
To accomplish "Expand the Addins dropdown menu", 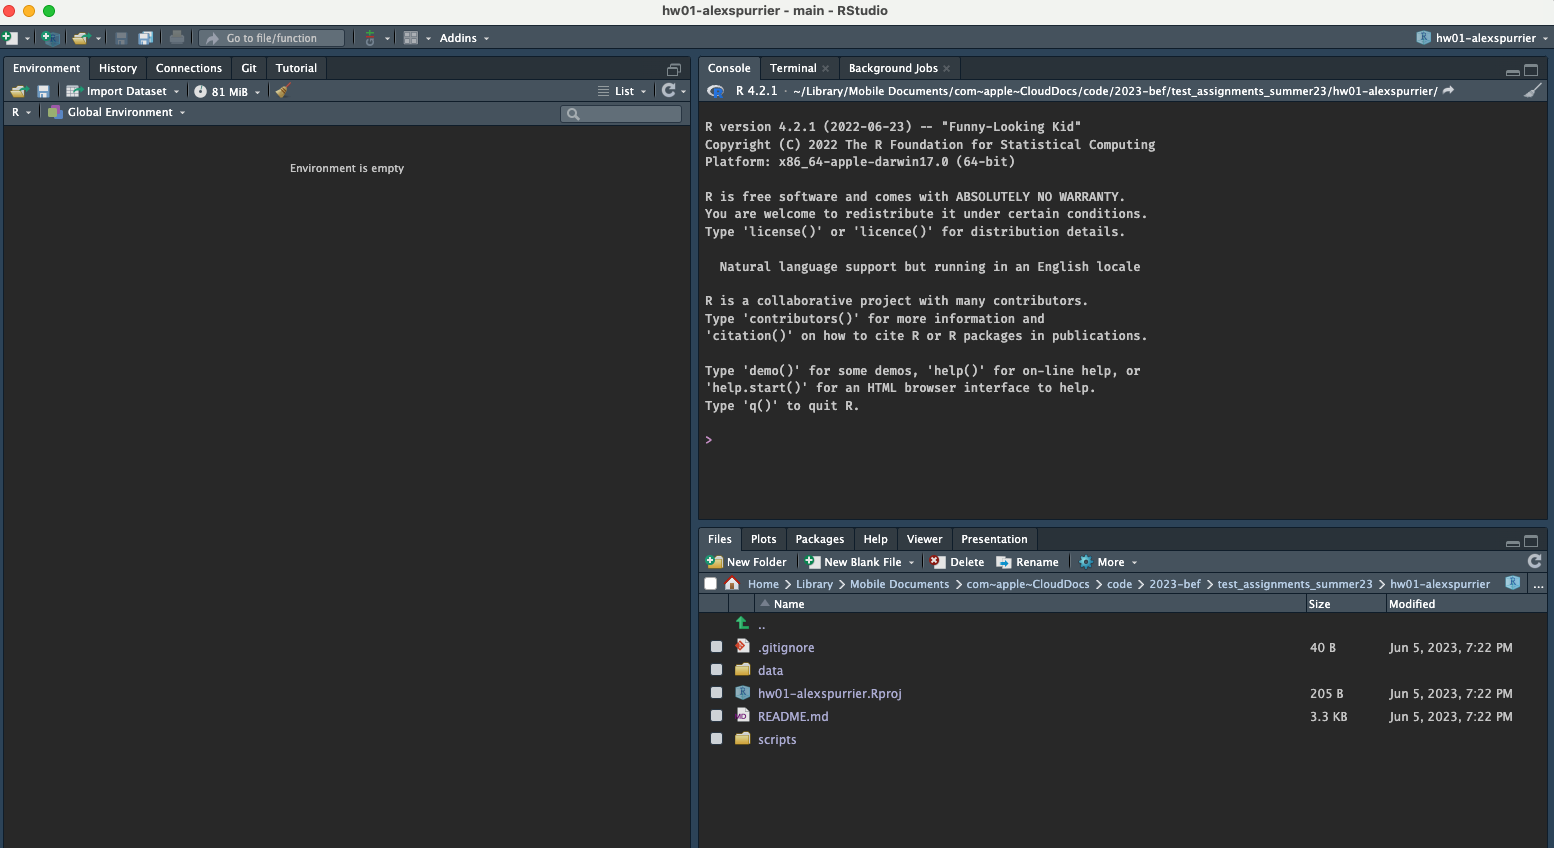I will point(464,38).
